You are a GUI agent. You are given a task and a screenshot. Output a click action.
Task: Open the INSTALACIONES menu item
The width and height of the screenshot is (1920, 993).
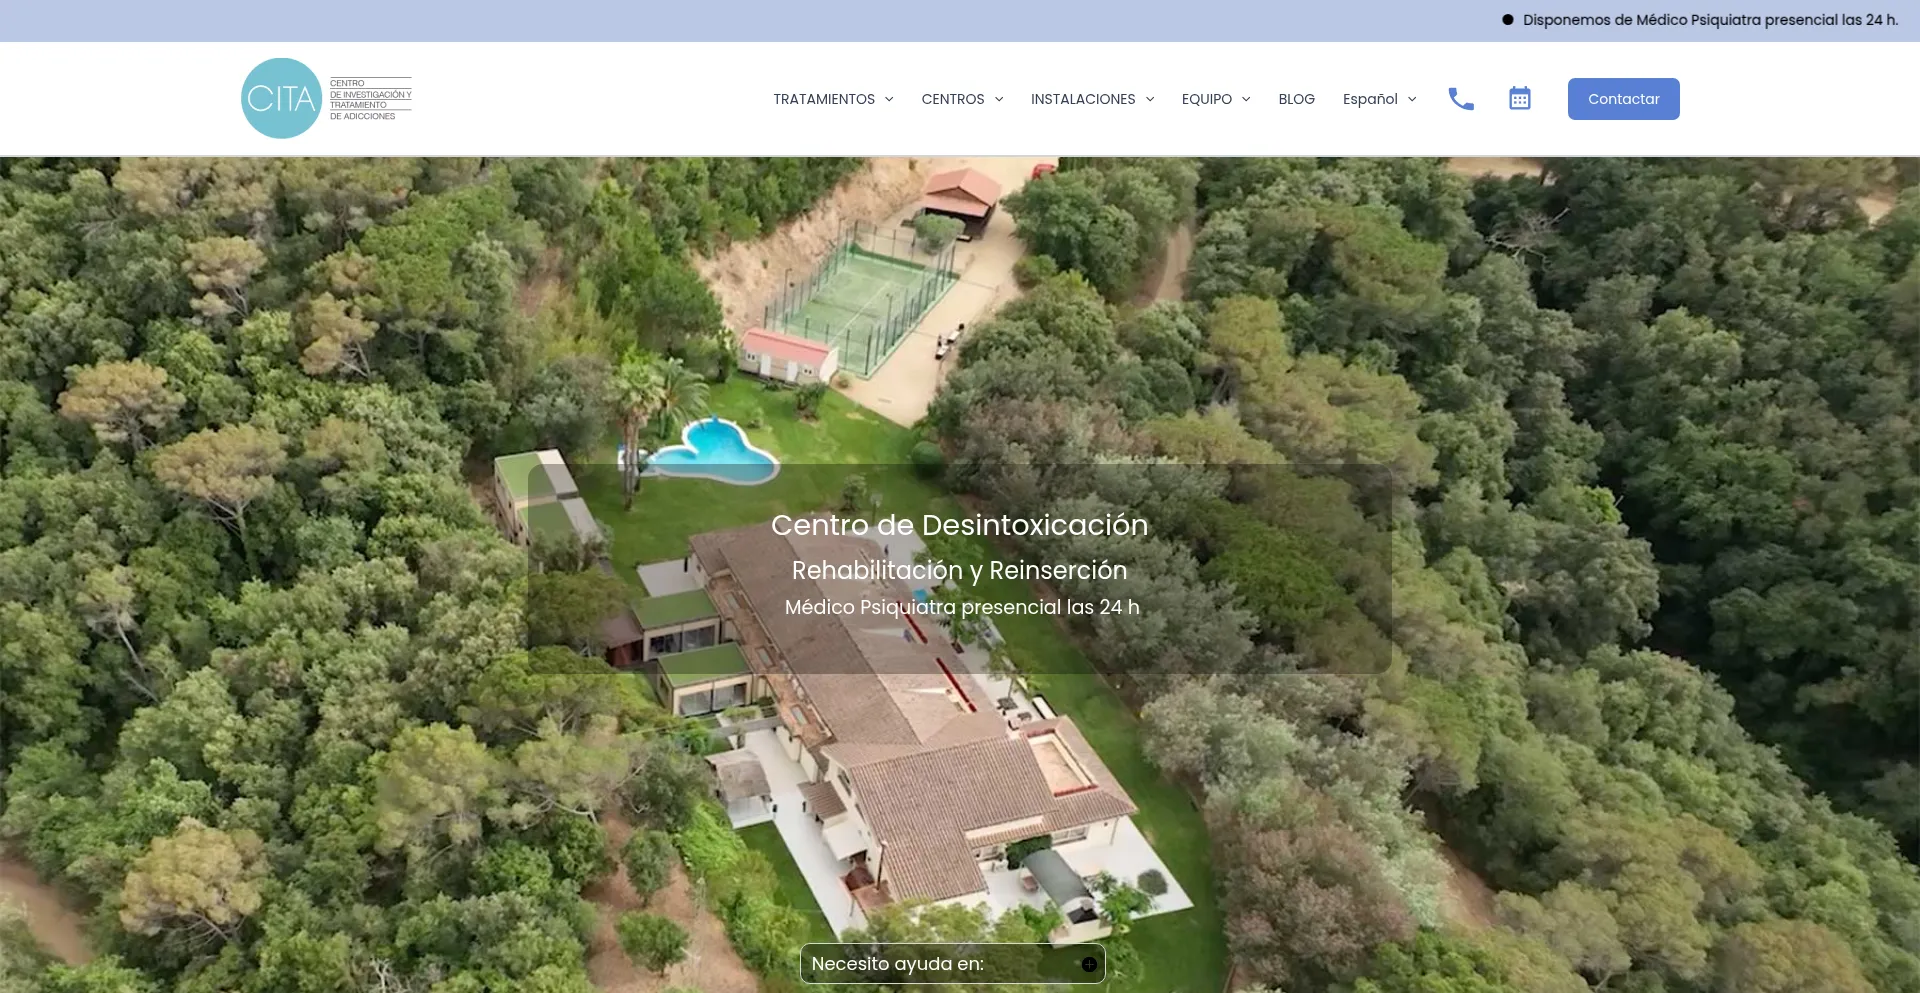tap(1083, 99)
